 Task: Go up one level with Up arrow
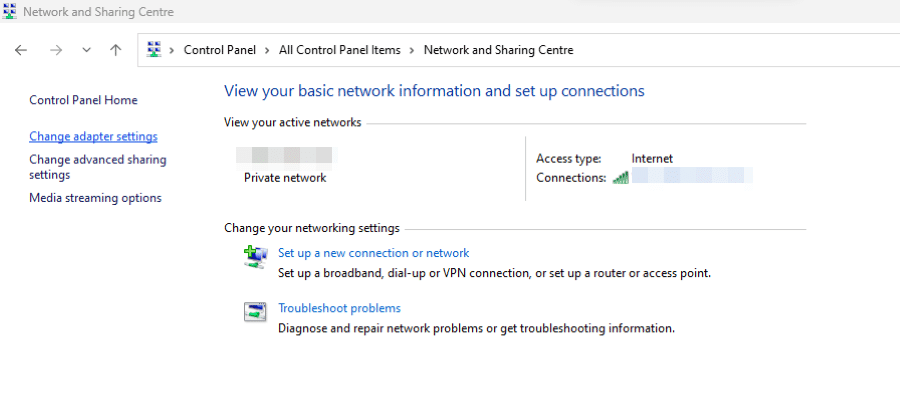116,51
